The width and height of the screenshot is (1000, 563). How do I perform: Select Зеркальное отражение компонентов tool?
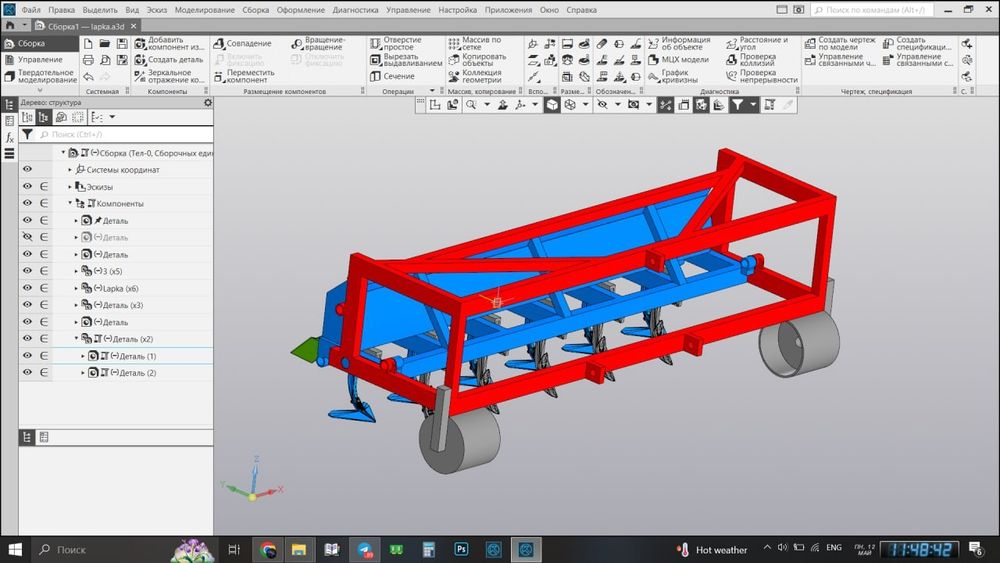(169, 77)
